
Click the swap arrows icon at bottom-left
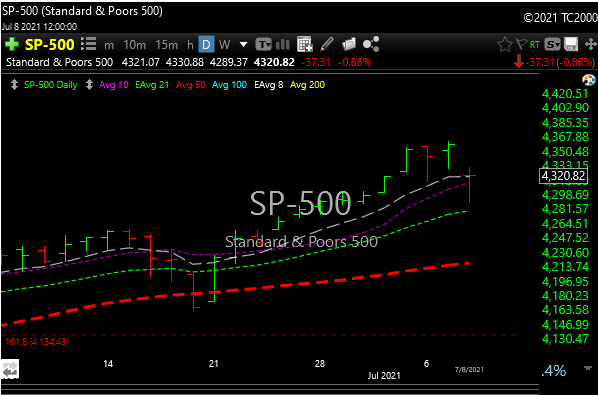click(x=10, y=370)
